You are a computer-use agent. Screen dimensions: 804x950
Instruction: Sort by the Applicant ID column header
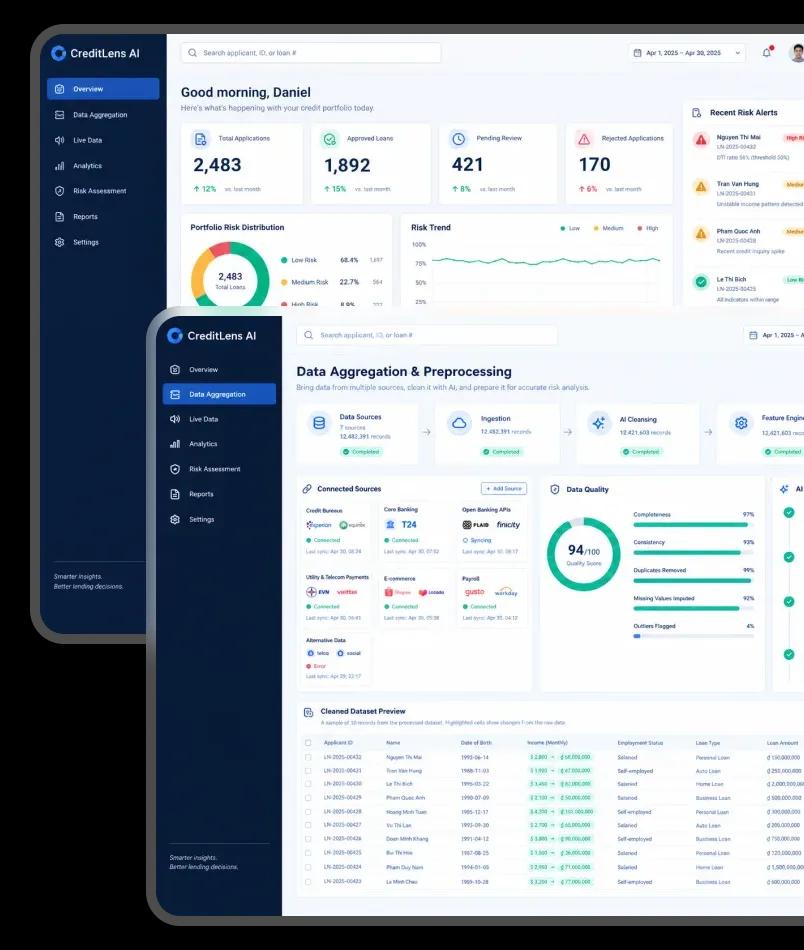pyautogui.click(x=338, y=743)
